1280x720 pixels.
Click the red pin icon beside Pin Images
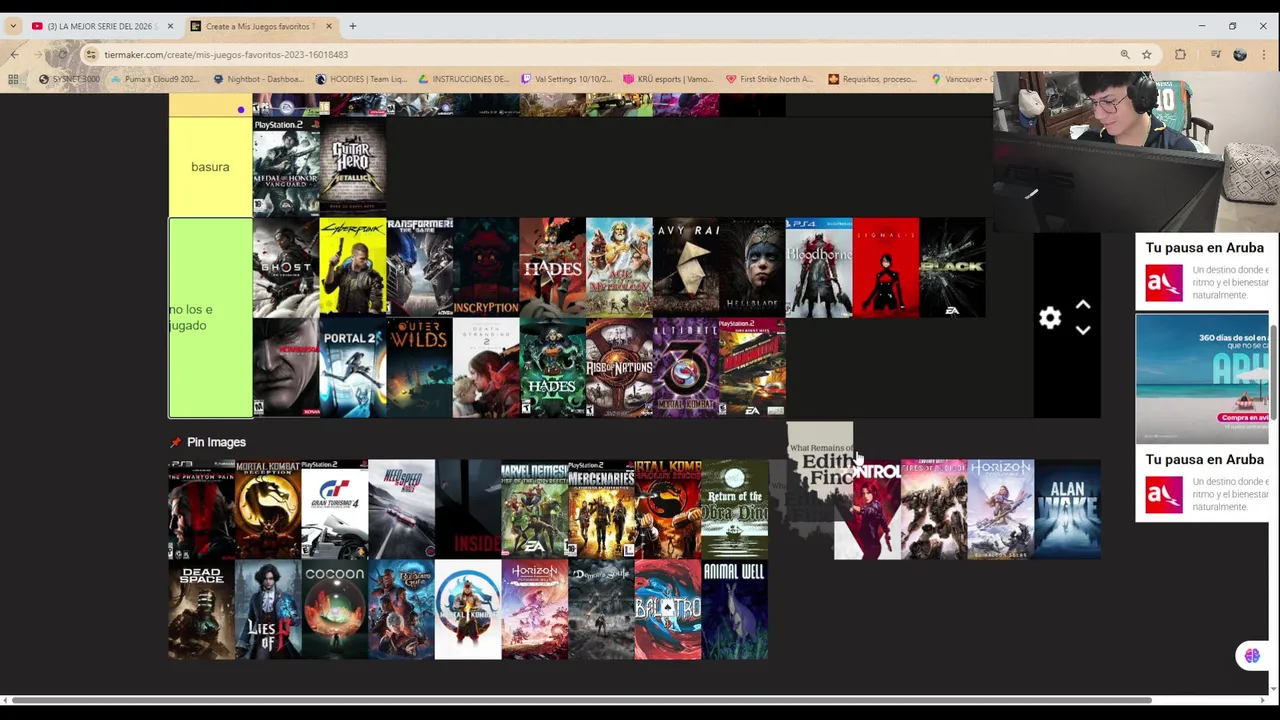point(176,442)
